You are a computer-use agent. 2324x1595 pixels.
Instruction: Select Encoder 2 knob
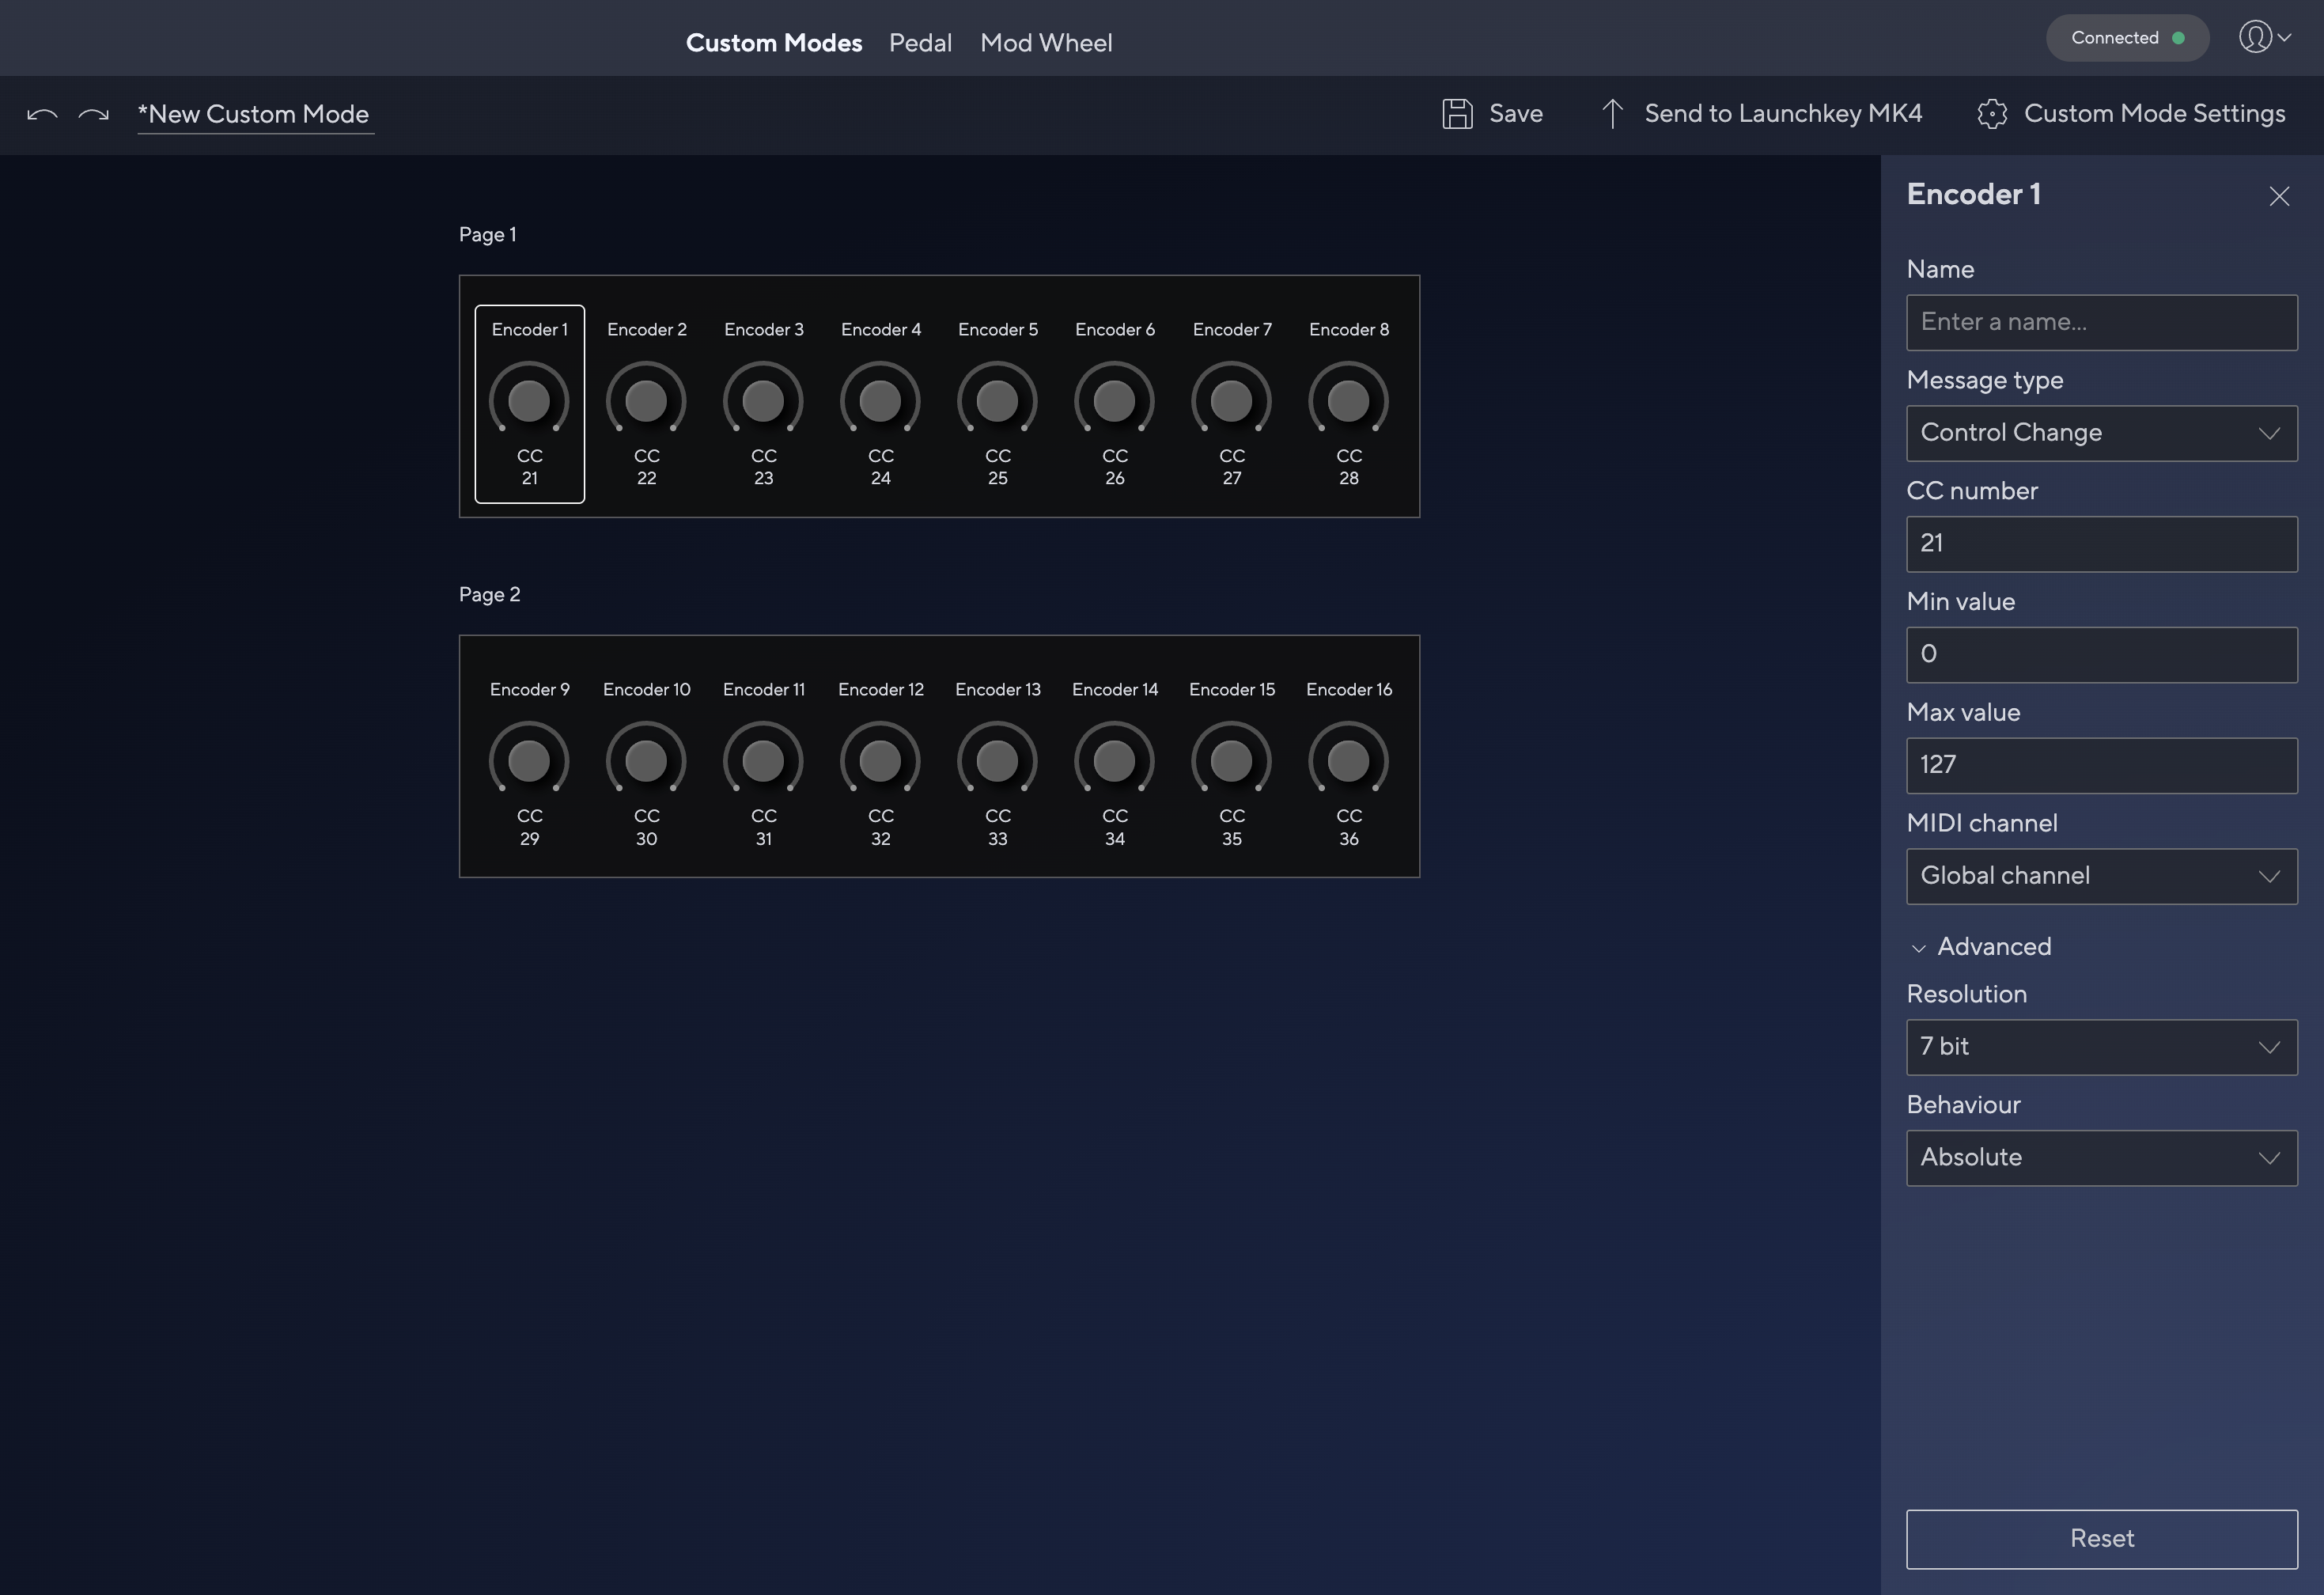(646, 400)
